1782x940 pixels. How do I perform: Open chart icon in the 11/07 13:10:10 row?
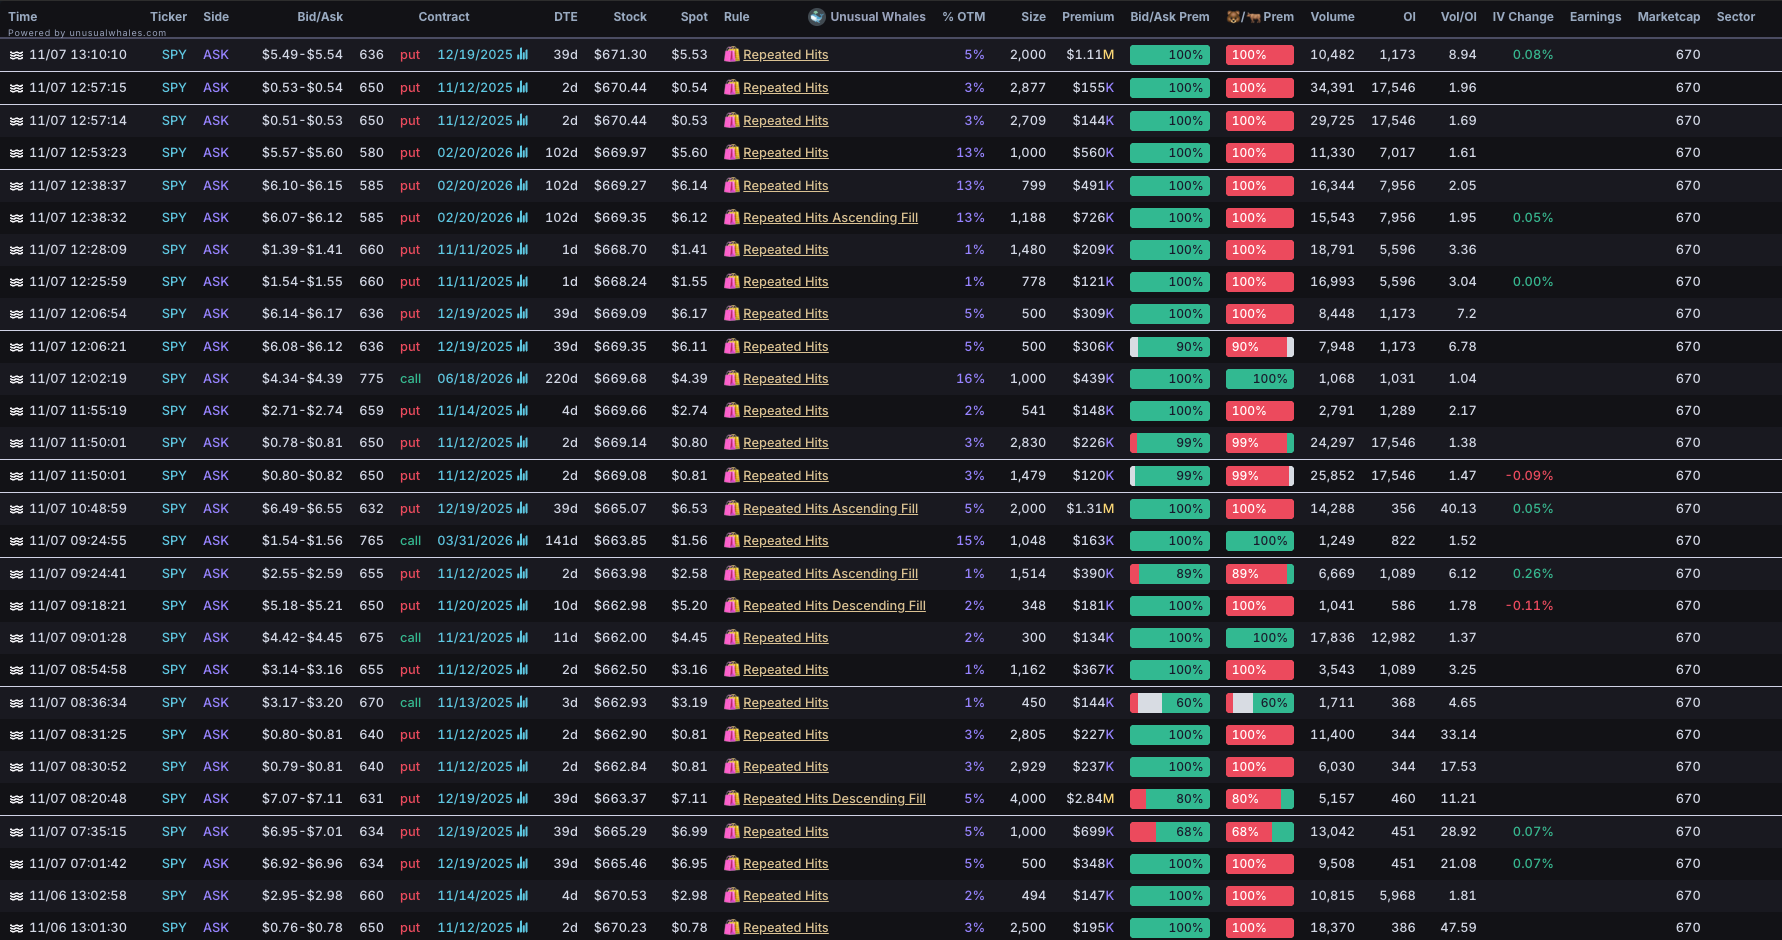point(522,55)
